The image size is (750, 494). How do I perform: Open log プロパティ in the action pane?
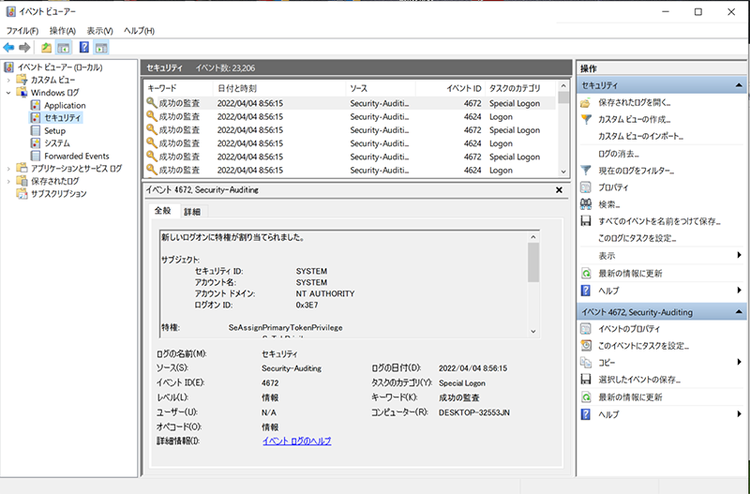614,187
